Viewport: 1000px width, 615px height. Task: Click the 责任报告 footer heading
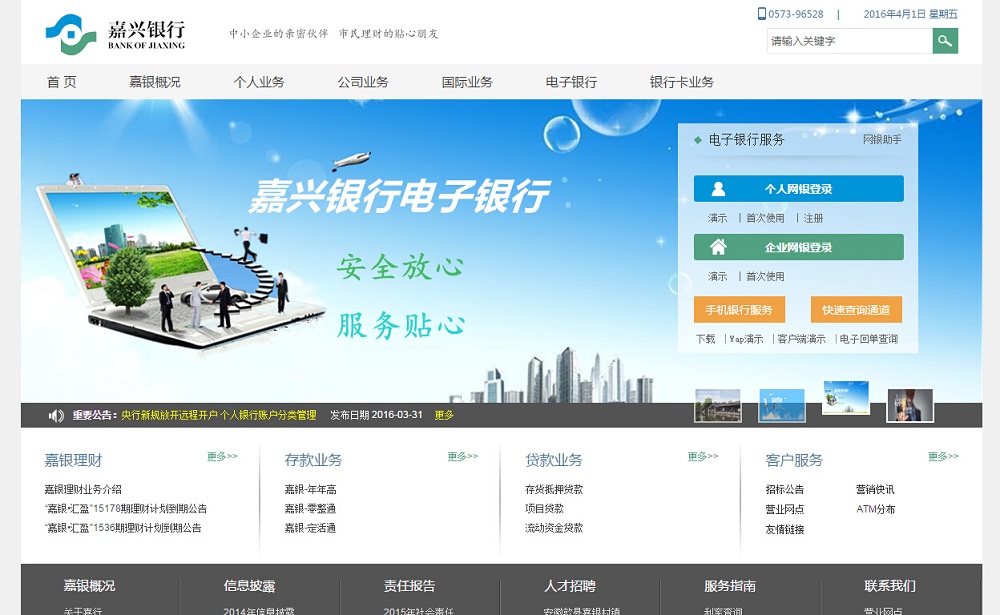(x=409, y=586)
